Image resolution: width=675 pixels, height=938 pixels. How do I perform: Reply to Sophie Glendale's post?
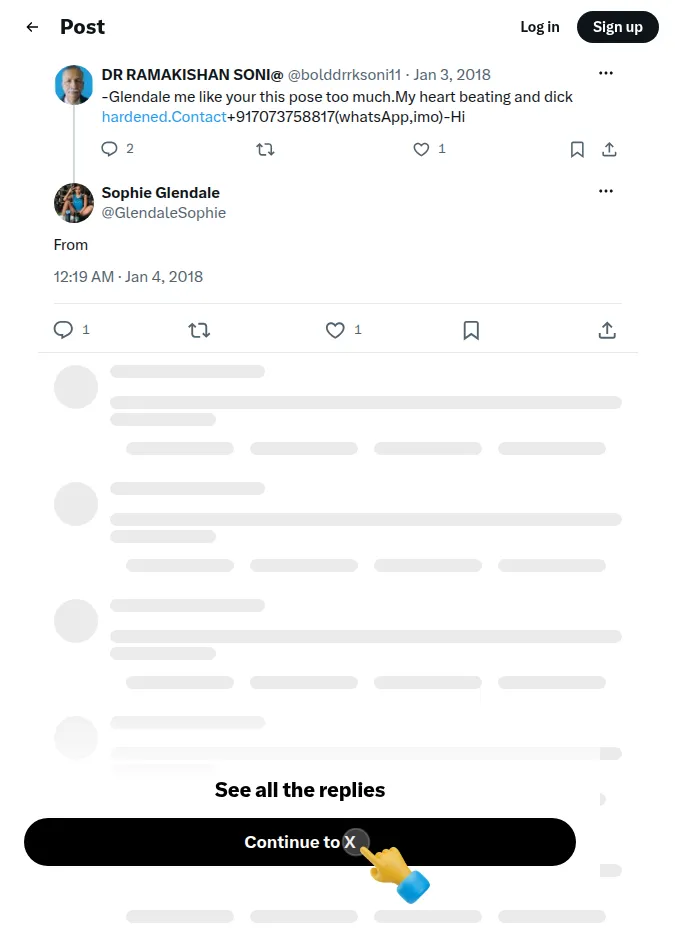(63, 330)
